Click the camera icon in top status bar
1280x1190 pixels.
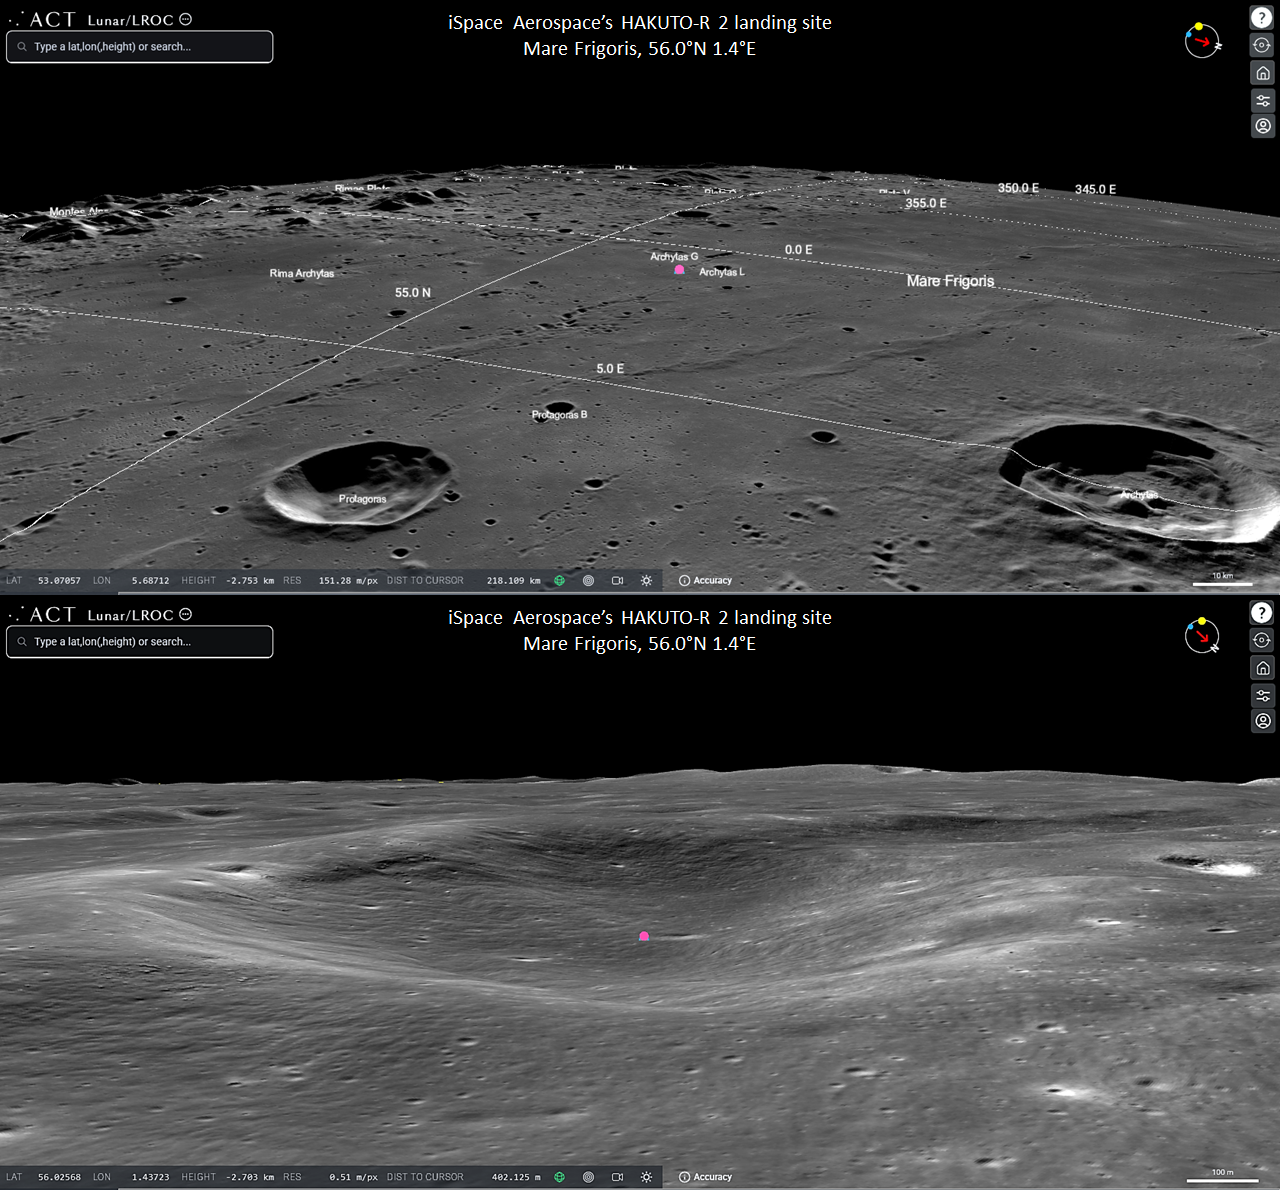pos(618,580)
